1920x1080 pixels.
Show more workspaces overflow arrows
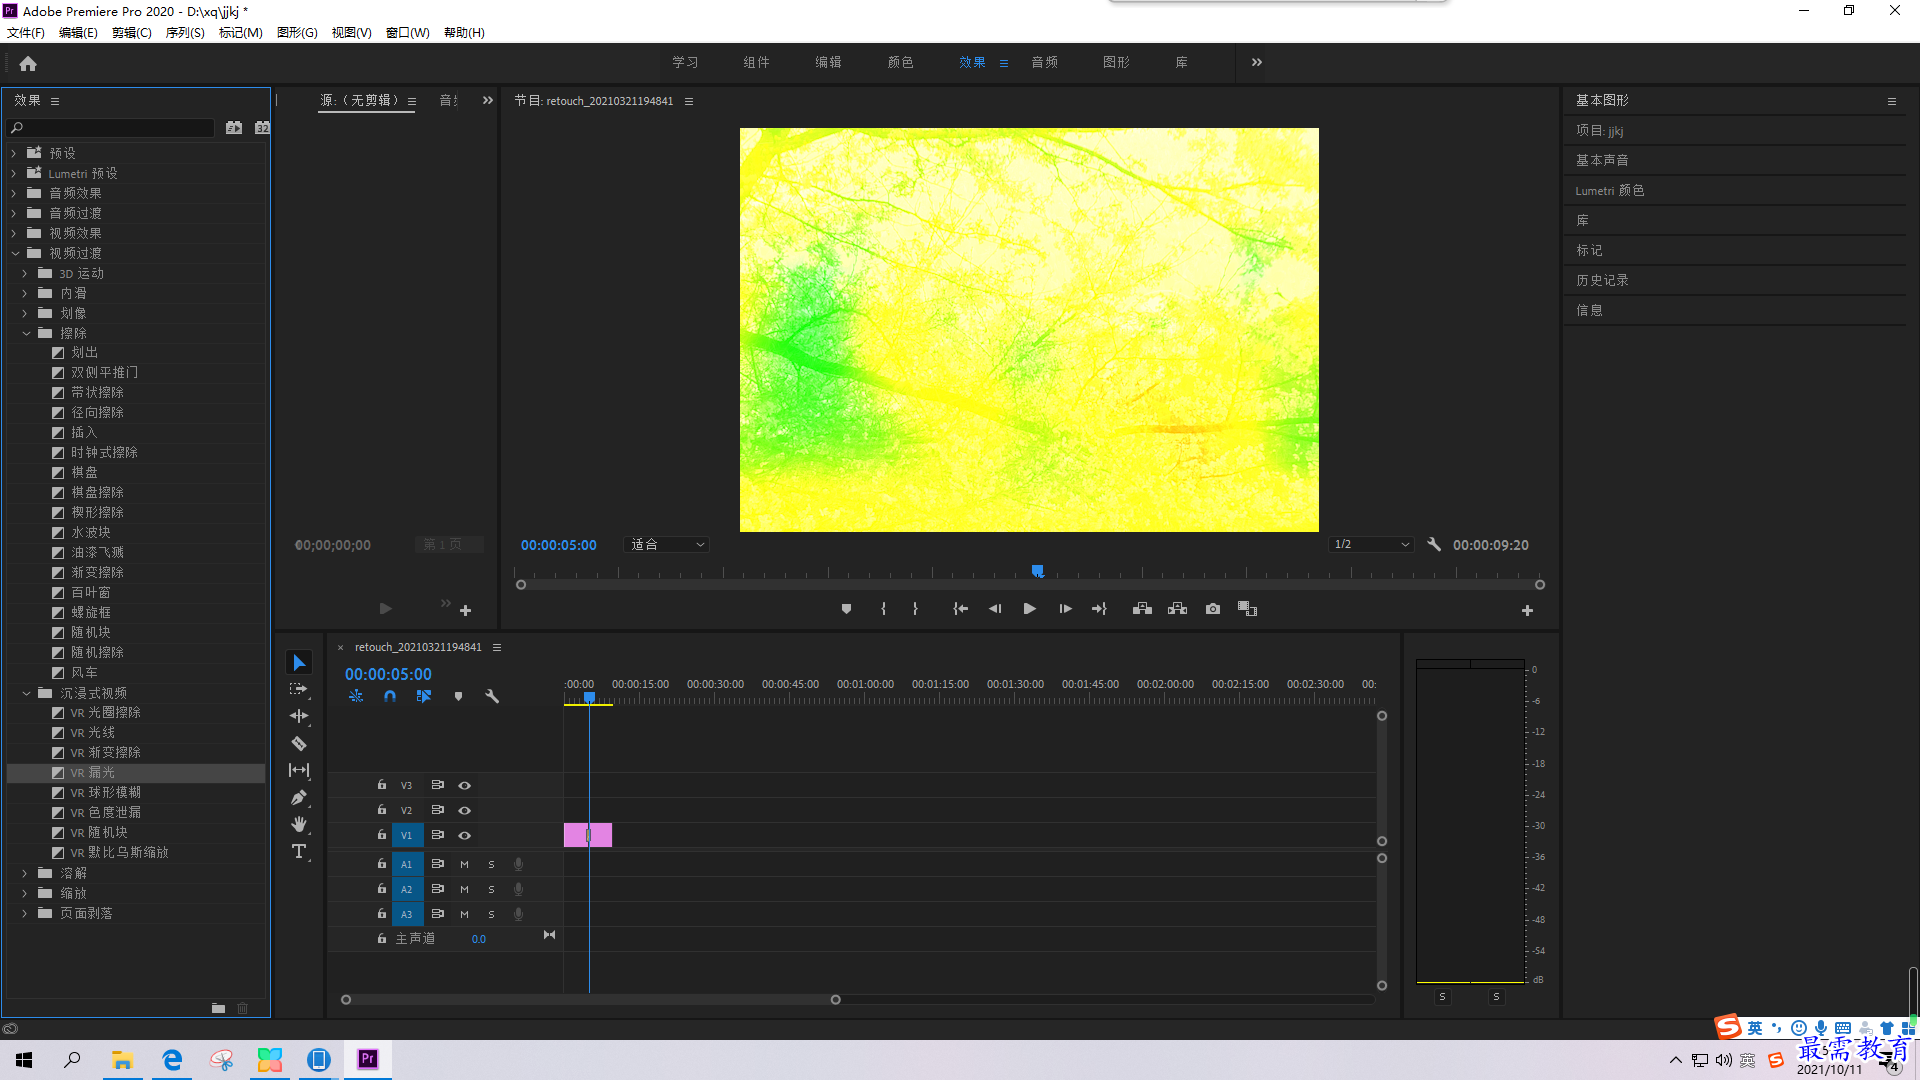[x=1256, y=62]
